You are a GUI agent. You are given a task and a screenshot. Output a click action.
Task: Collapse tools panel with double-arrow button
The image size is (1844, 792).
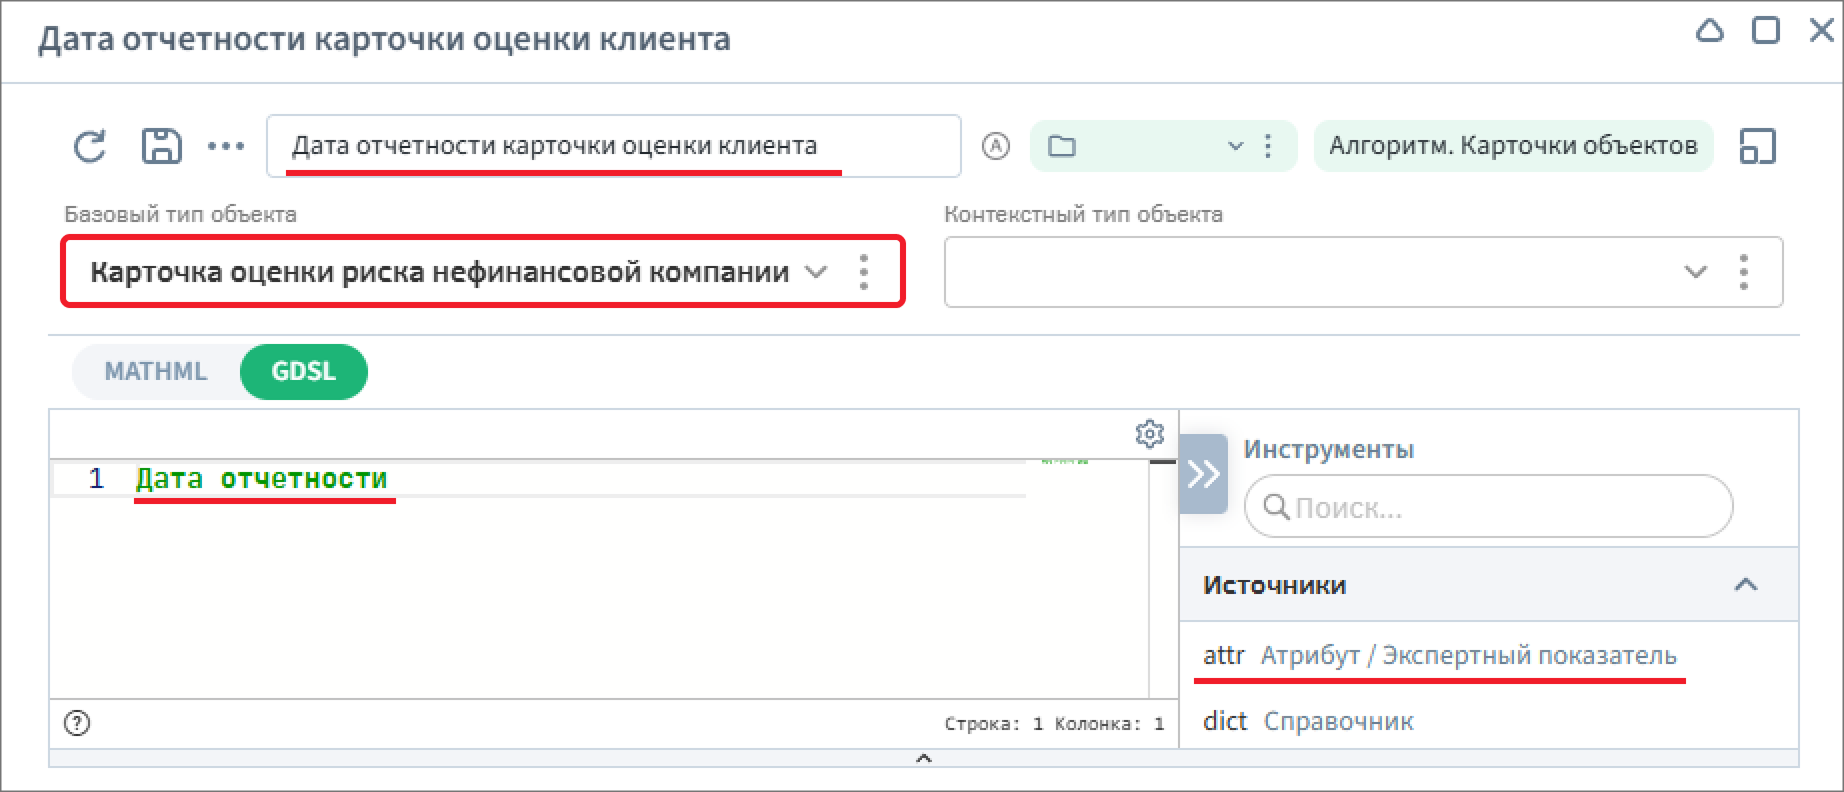pyautogui.click(x=1203, y=473)
